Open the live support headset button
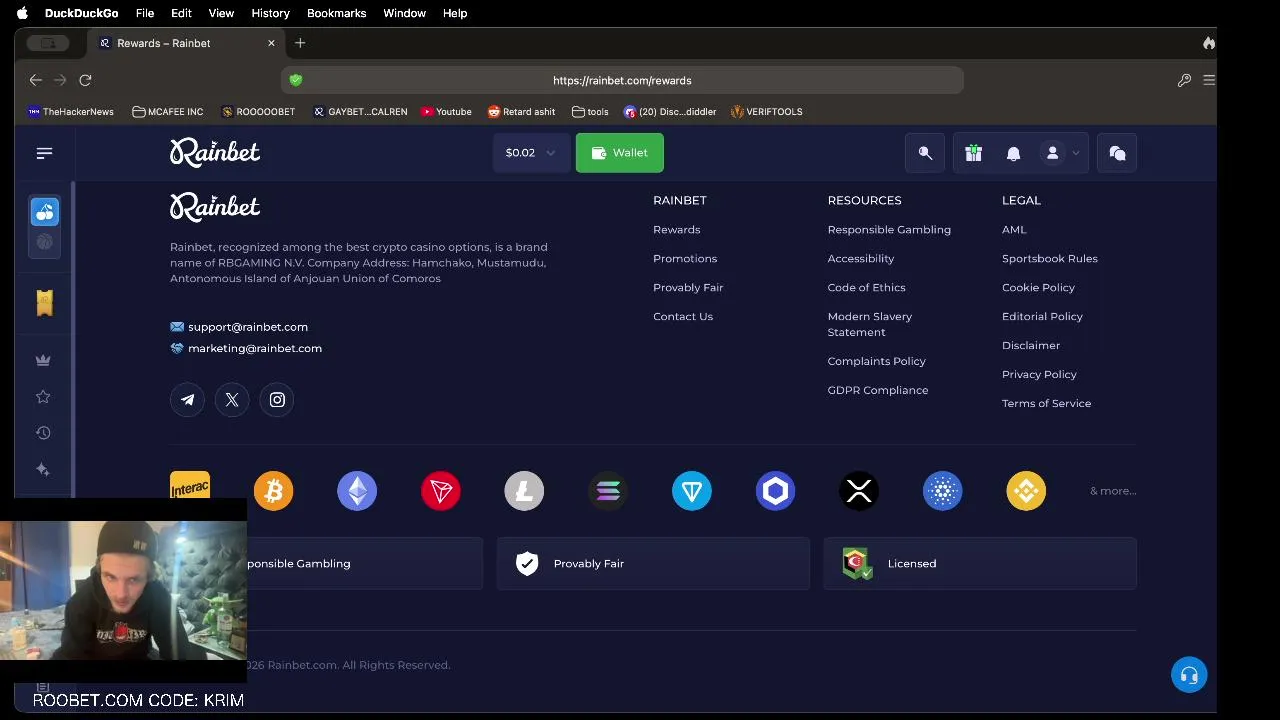Image resolution: width=1280 pixels, height=720 pixels. point(1189,675)
